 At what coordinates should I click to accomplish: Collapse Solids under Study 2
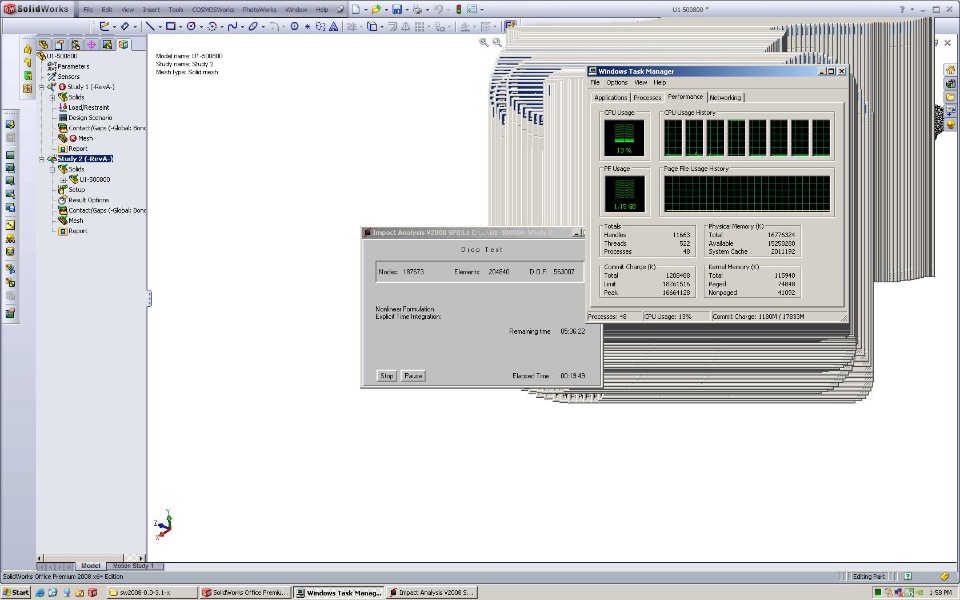(52, 170)
